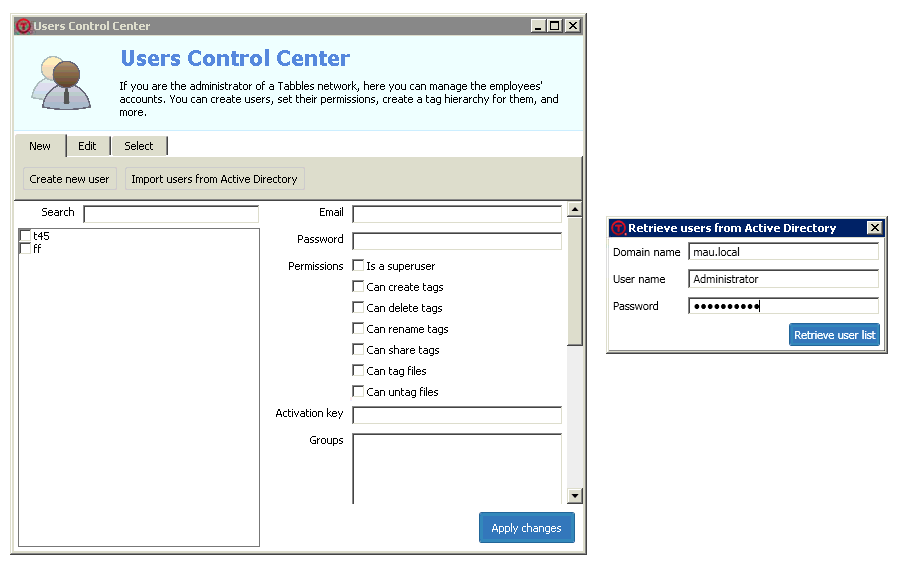Click inside the Groups box
Viewport: 903px width, 572px height.
[x=457, y=469]
